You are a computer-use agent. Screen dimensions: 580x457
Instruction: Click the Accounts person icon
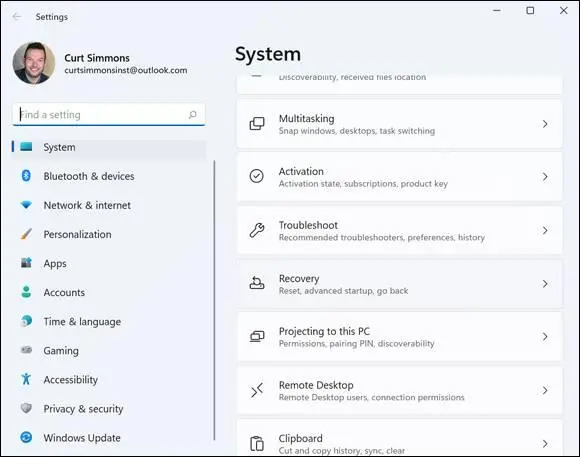(x=26, y=292)
